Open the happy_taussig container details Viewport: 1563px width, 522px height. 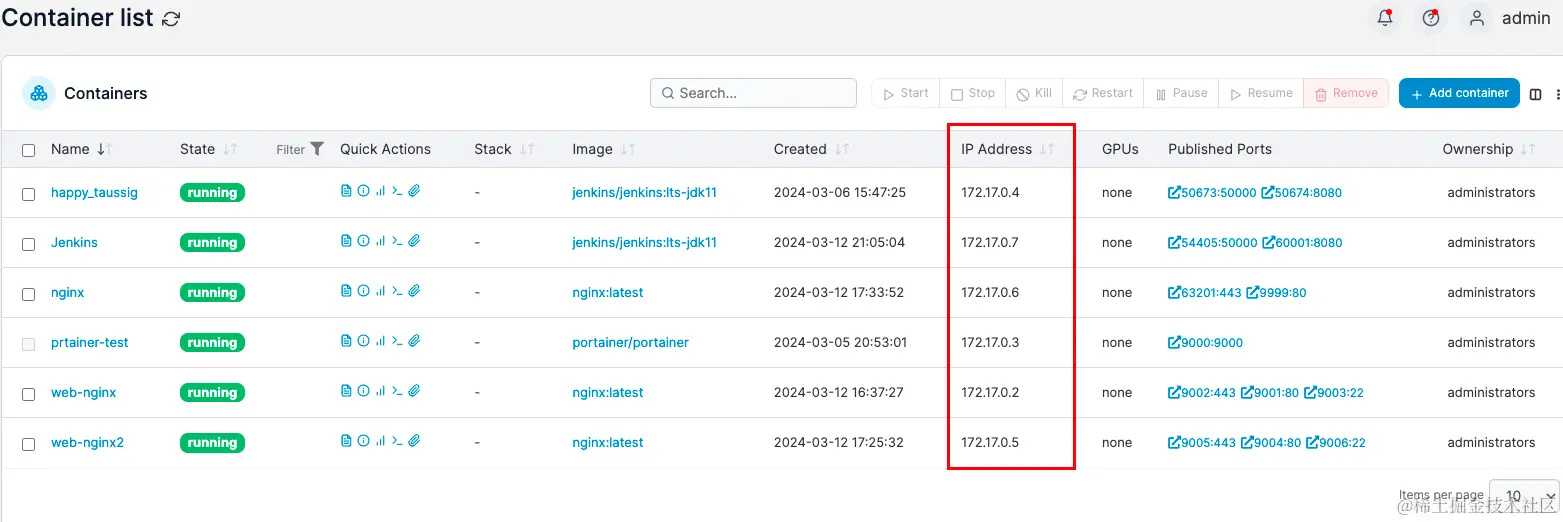(x=94, y=192)
